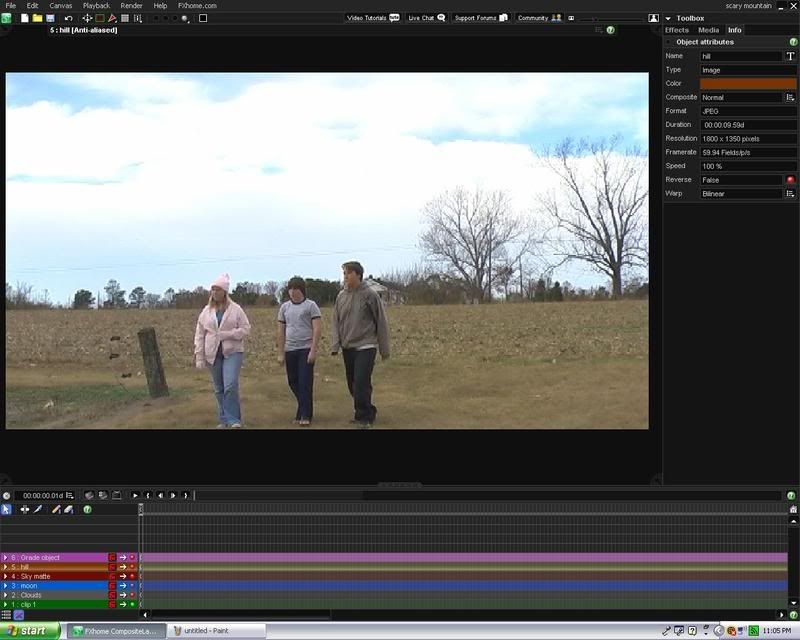
Task: Click the white square icon in top toolbar
Action: [203, 18]
